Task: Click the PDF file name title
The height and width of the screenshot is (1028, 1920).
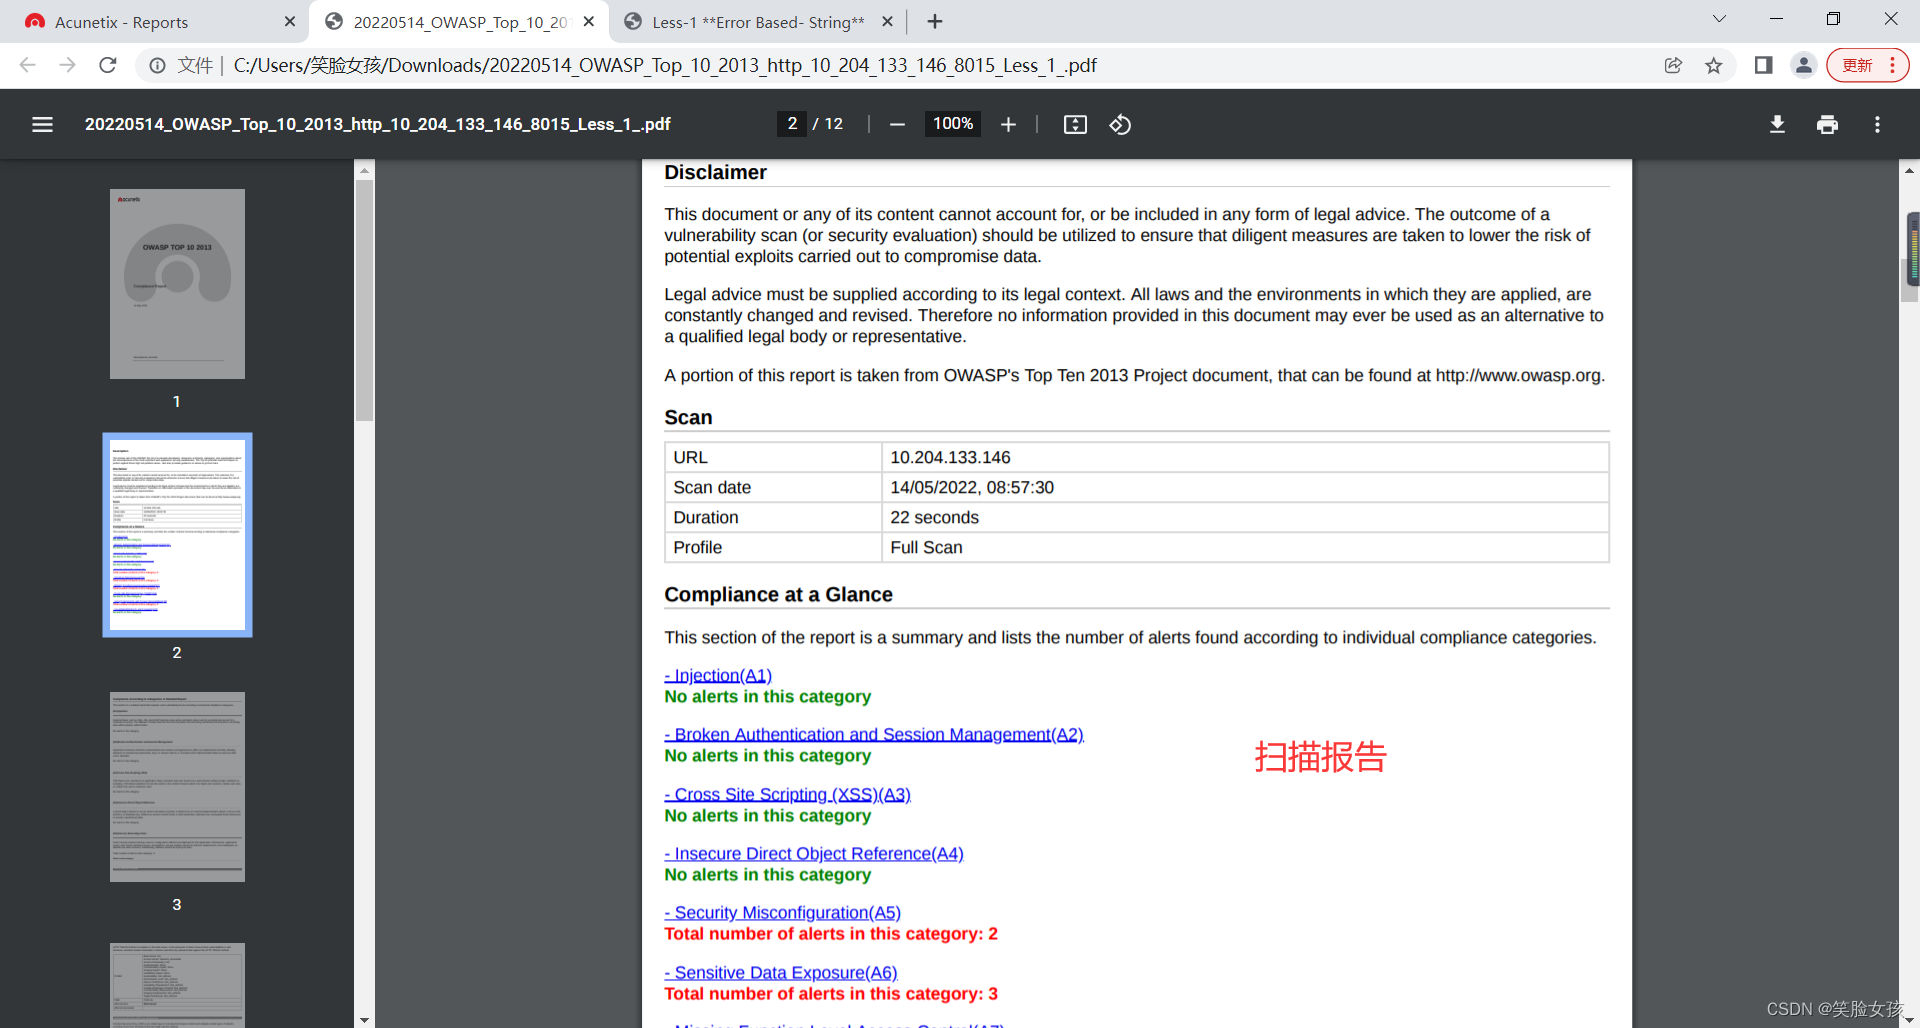Action: coord(377,124)
